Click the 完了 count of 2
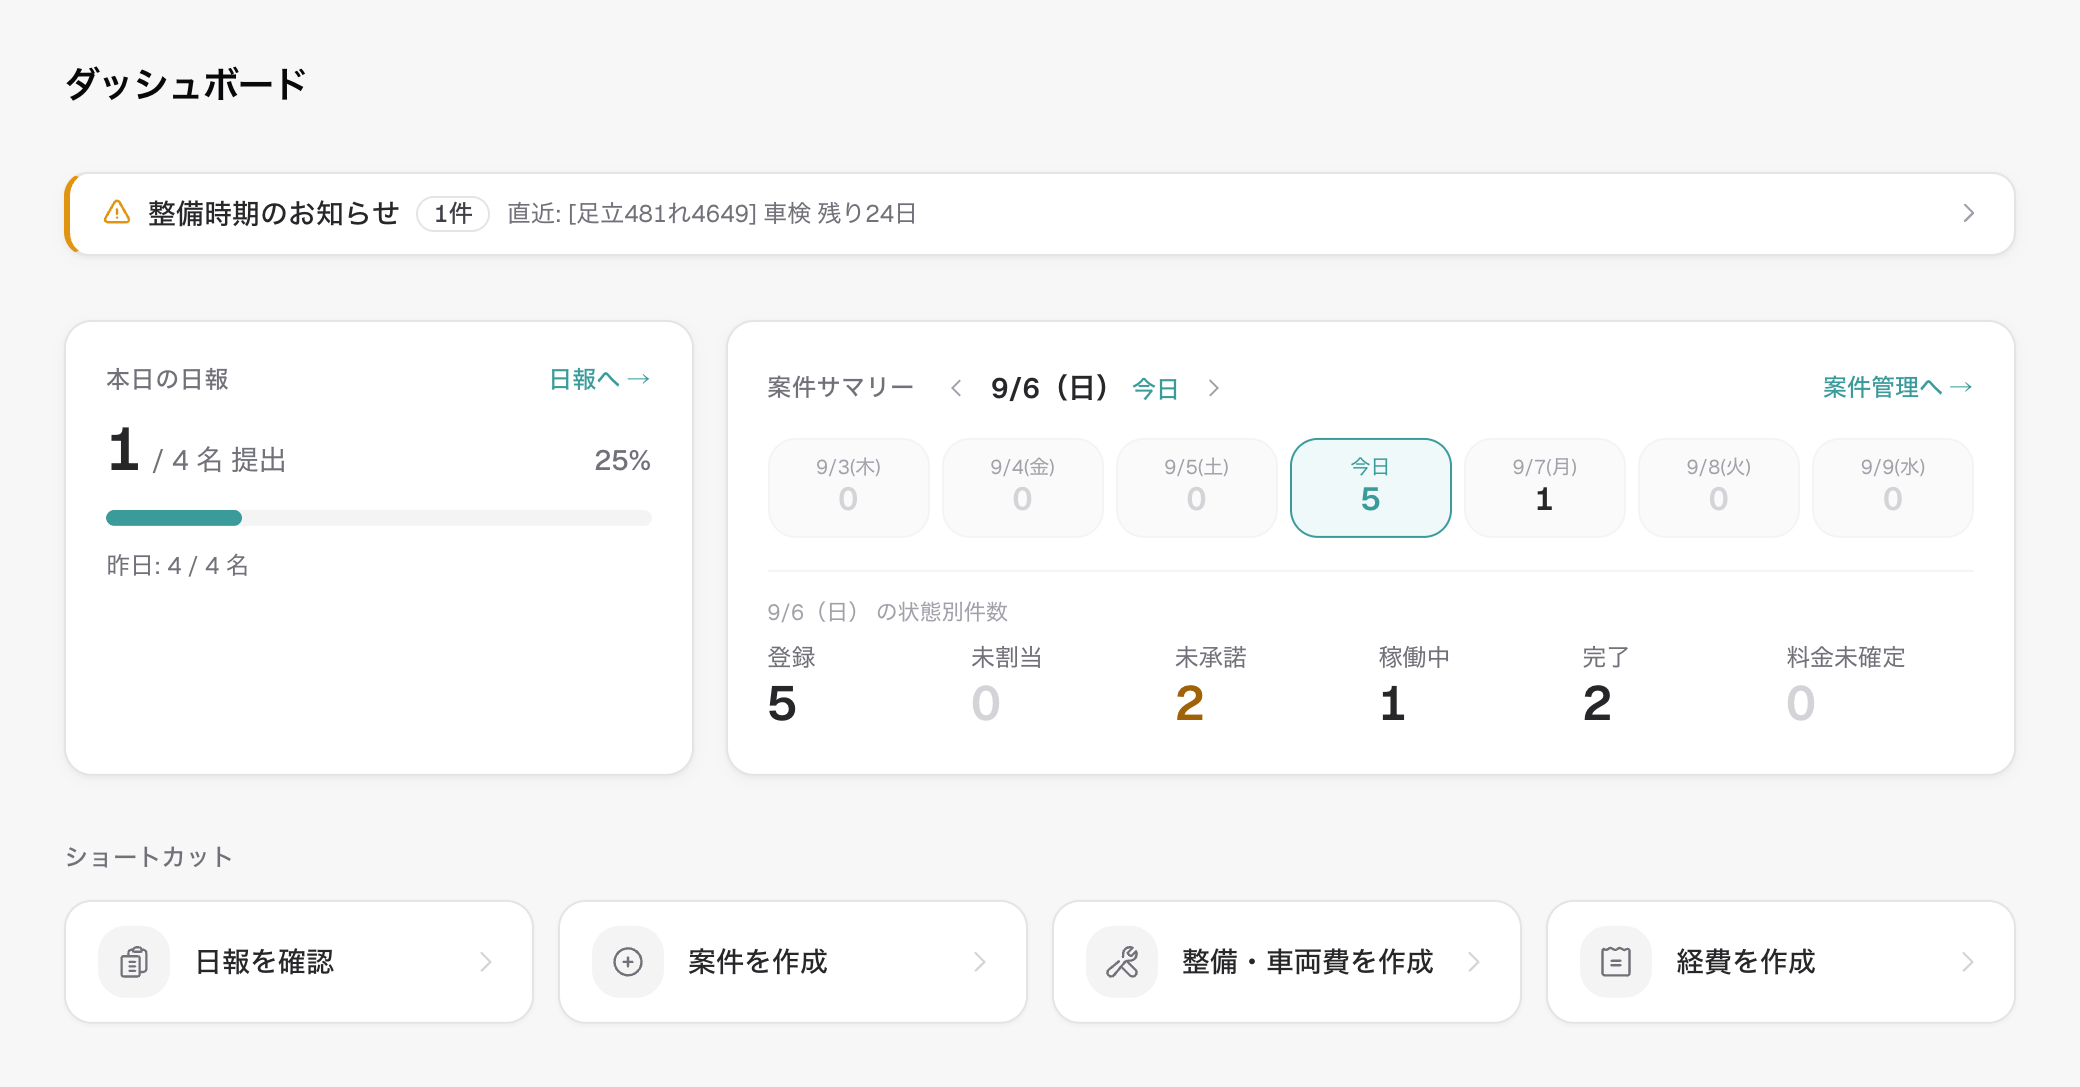 tap(1597, 703)
